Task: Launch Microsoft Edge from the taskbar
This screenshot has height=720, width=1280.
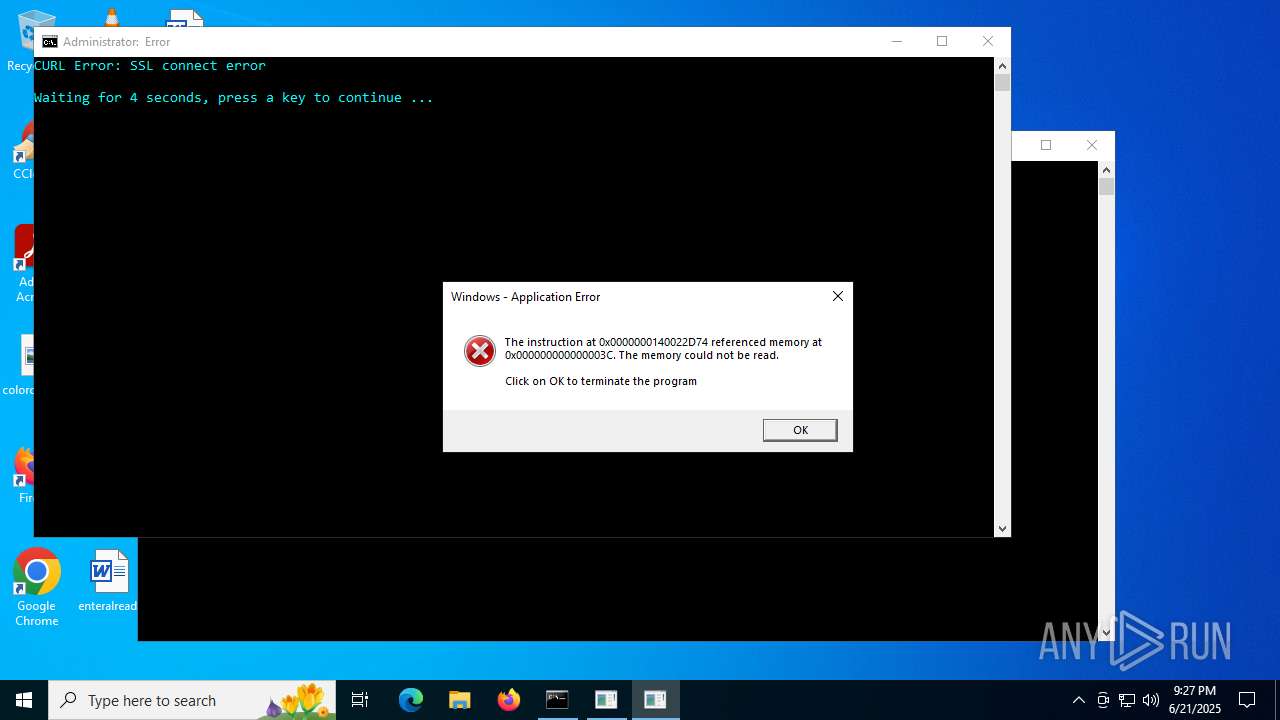Action: pos(411,700)
